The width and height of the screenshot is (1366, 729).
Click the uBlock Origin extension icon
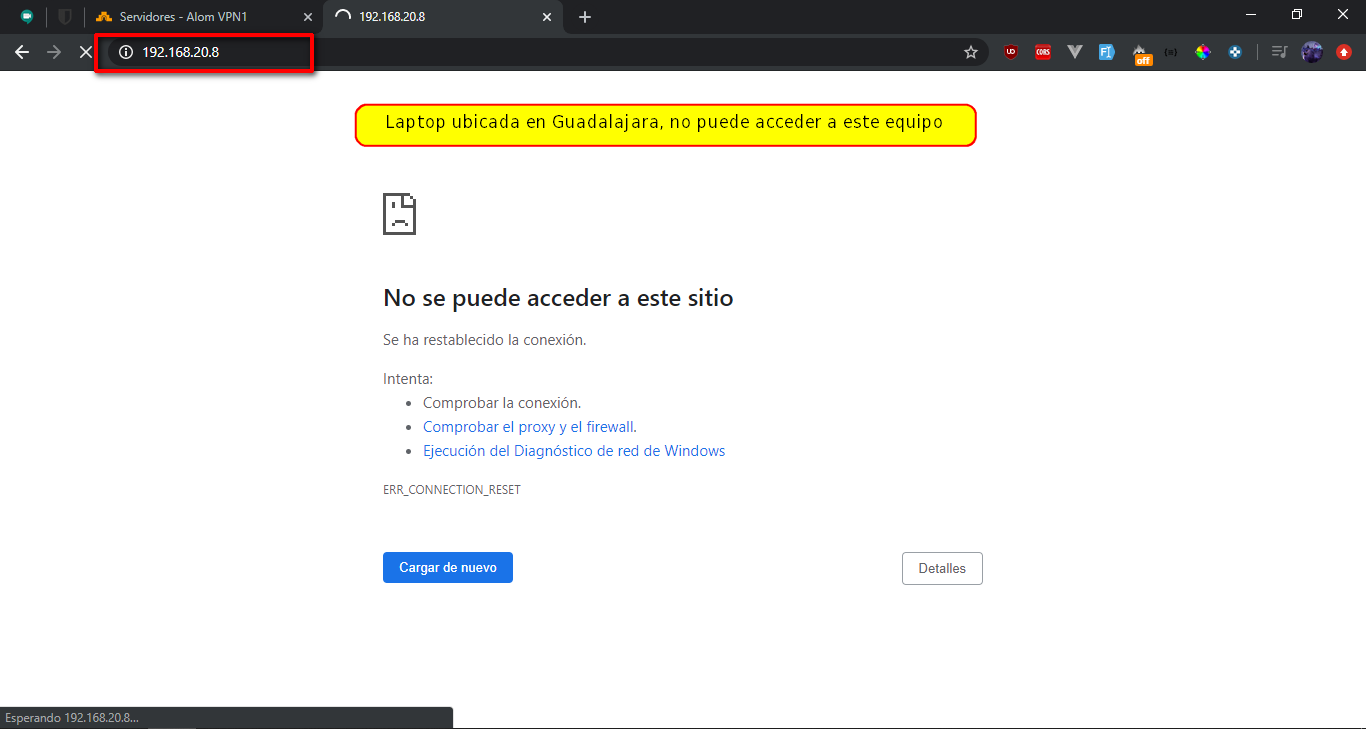(x=1011, y=52)
